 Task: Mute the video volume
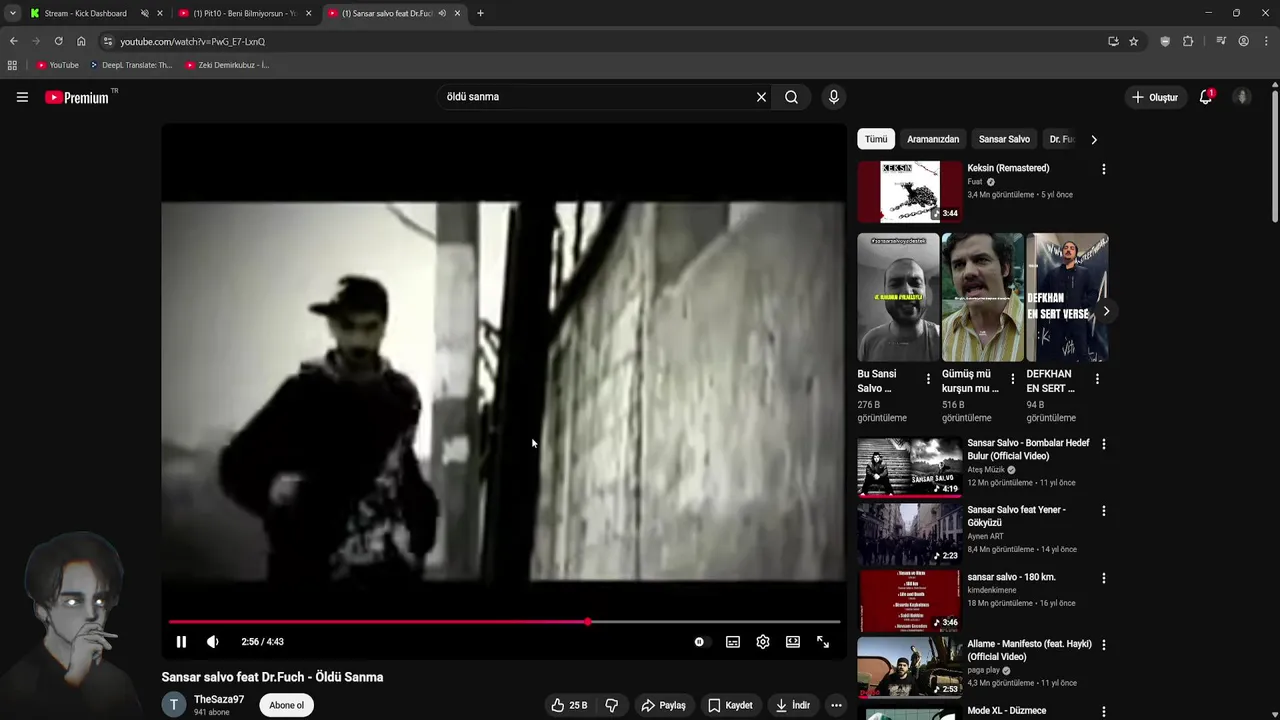[212, 642]
